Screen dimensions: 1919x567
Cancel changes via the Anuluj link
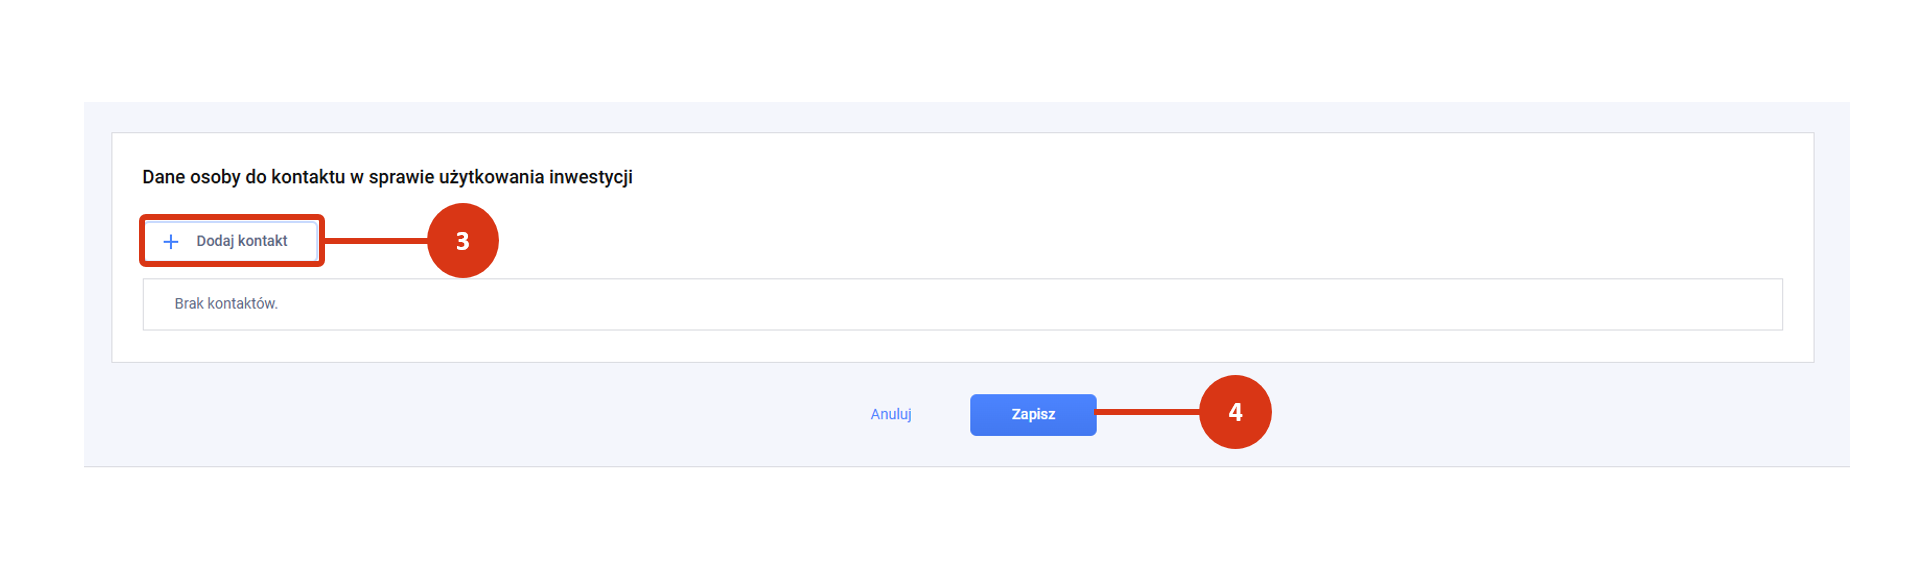point(891,414)
